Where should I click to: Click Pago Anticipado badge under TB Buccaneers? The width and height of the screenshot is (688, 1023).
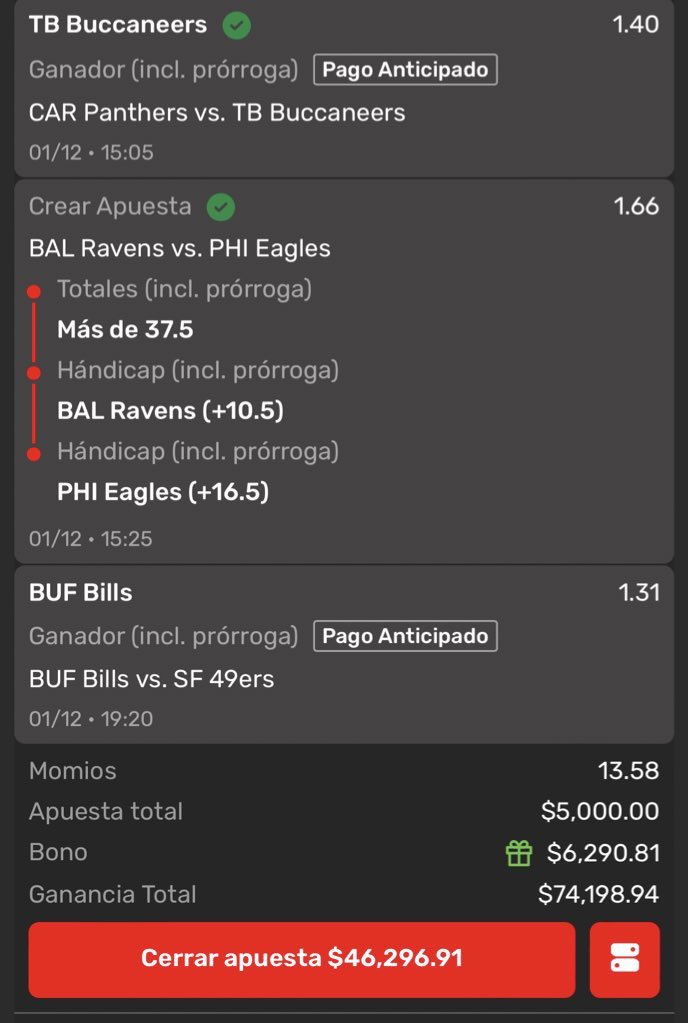tap(405, 70)
